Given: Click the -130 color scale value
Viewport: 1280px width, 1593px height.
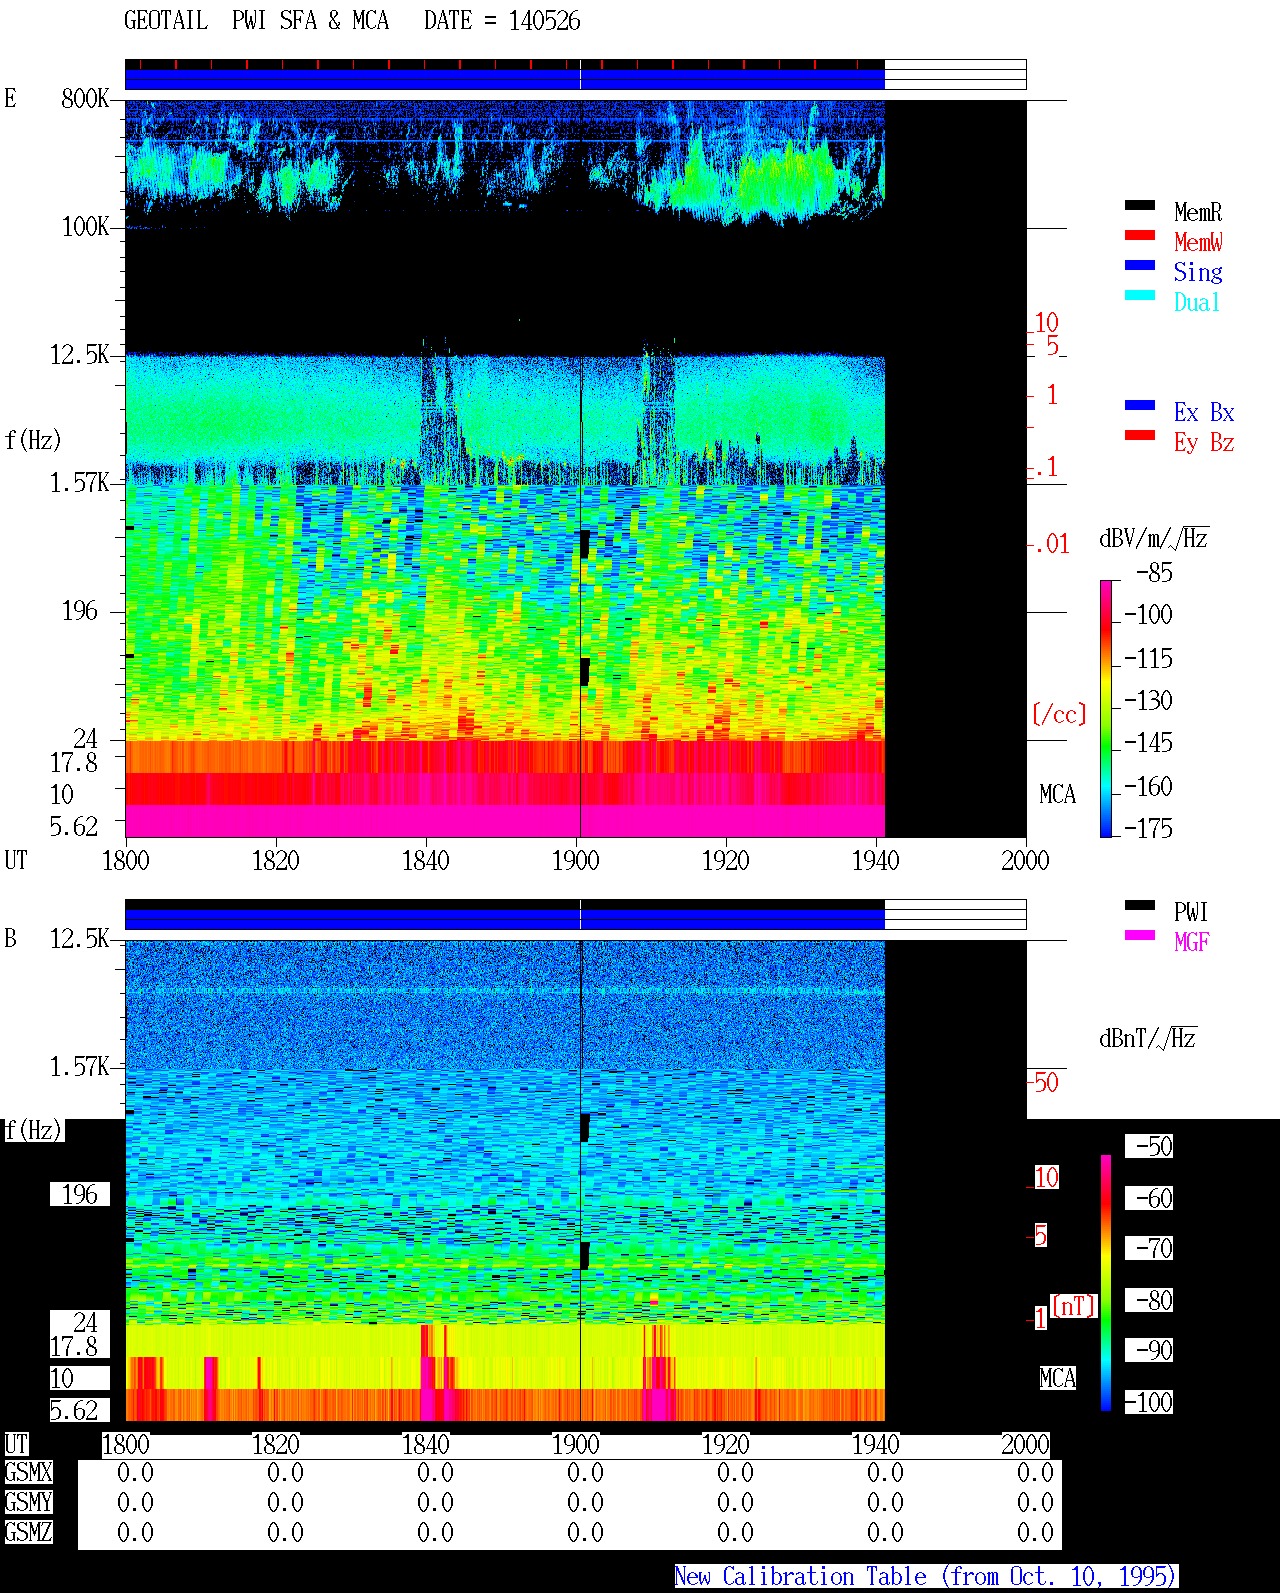Looking at the screenshot, I should (1148, 700).
